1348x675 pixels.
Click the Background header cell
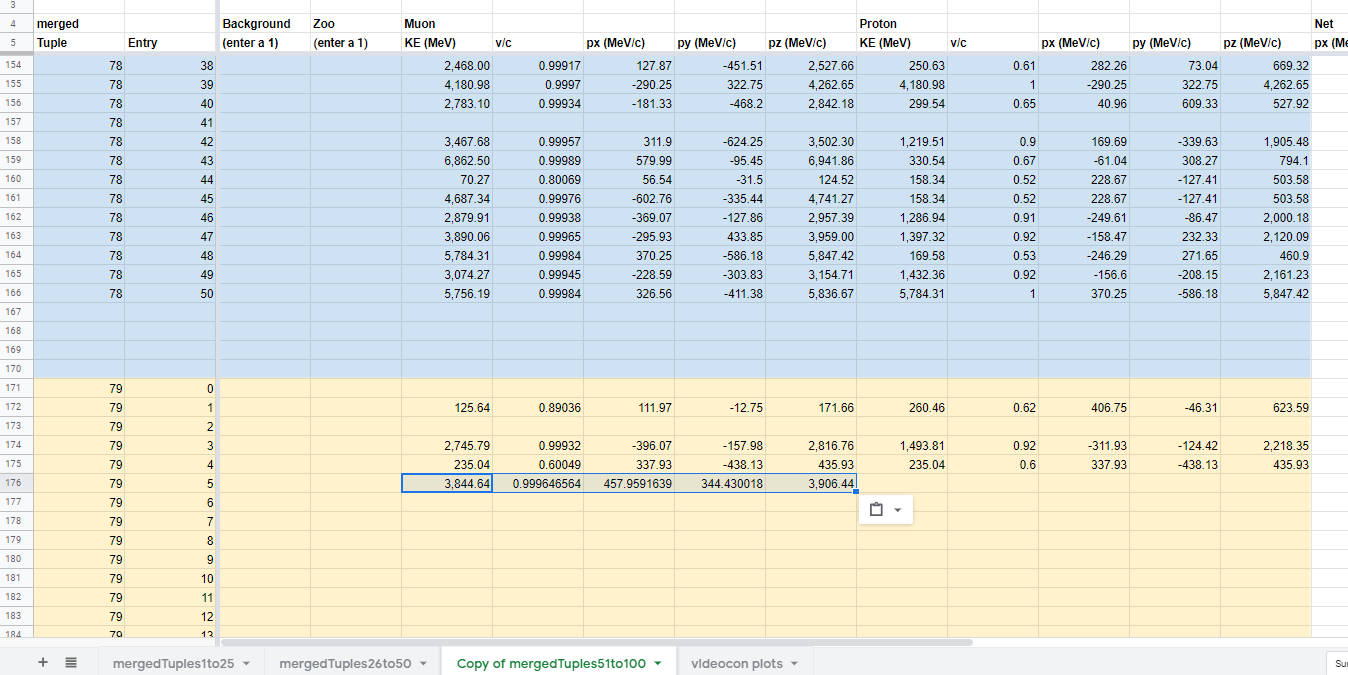click(265, 23)
